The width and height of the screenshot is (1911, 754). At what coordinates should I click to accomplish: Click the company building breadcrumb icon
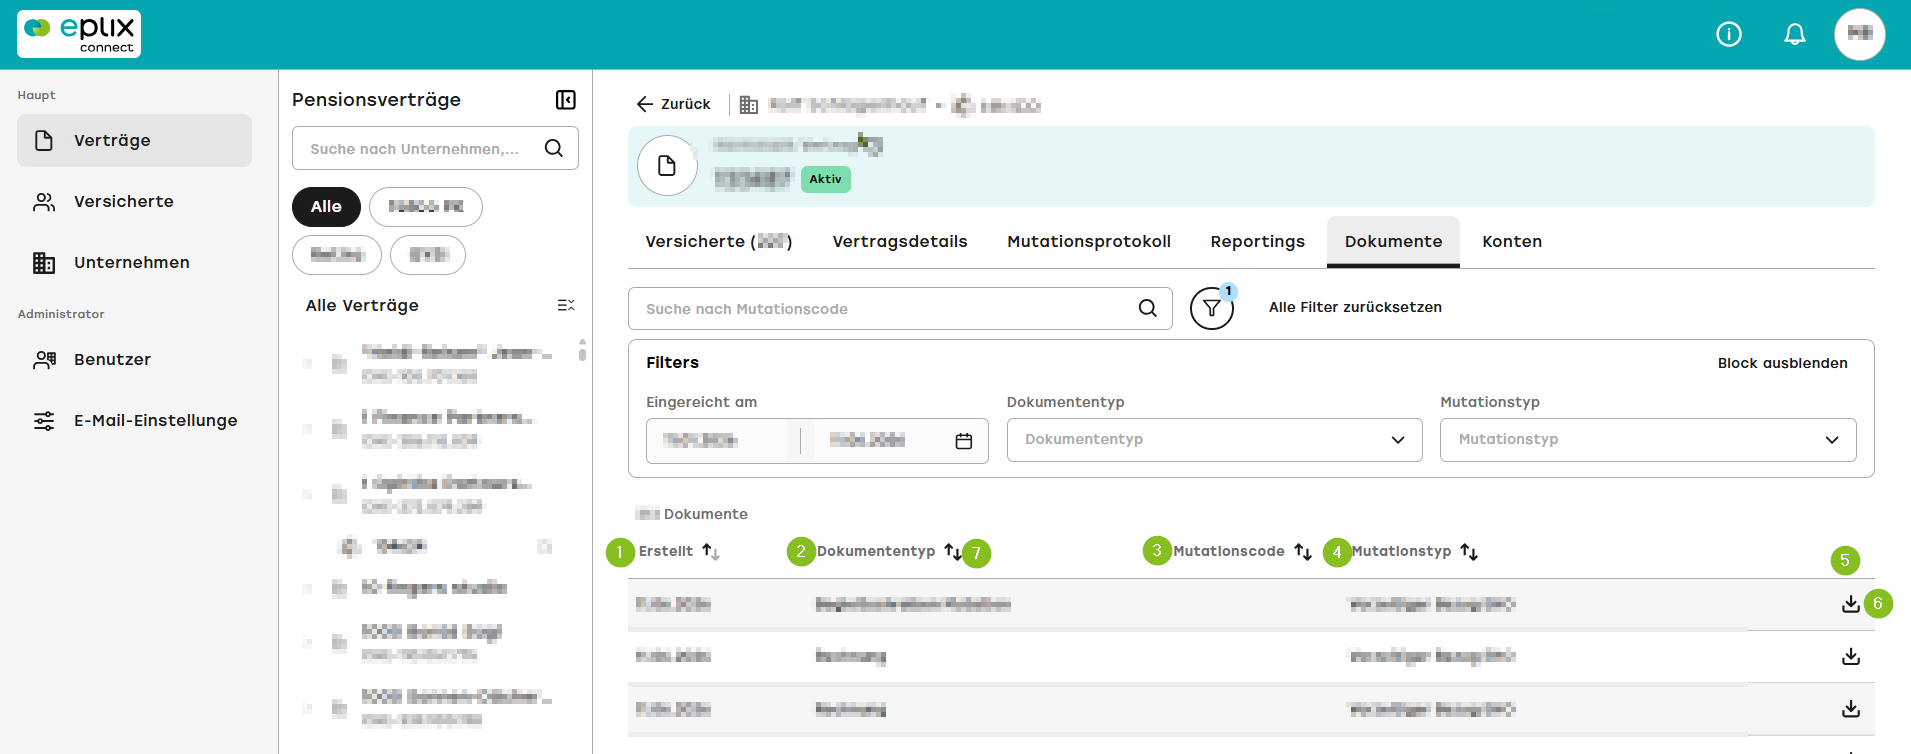tap(749, 104)
